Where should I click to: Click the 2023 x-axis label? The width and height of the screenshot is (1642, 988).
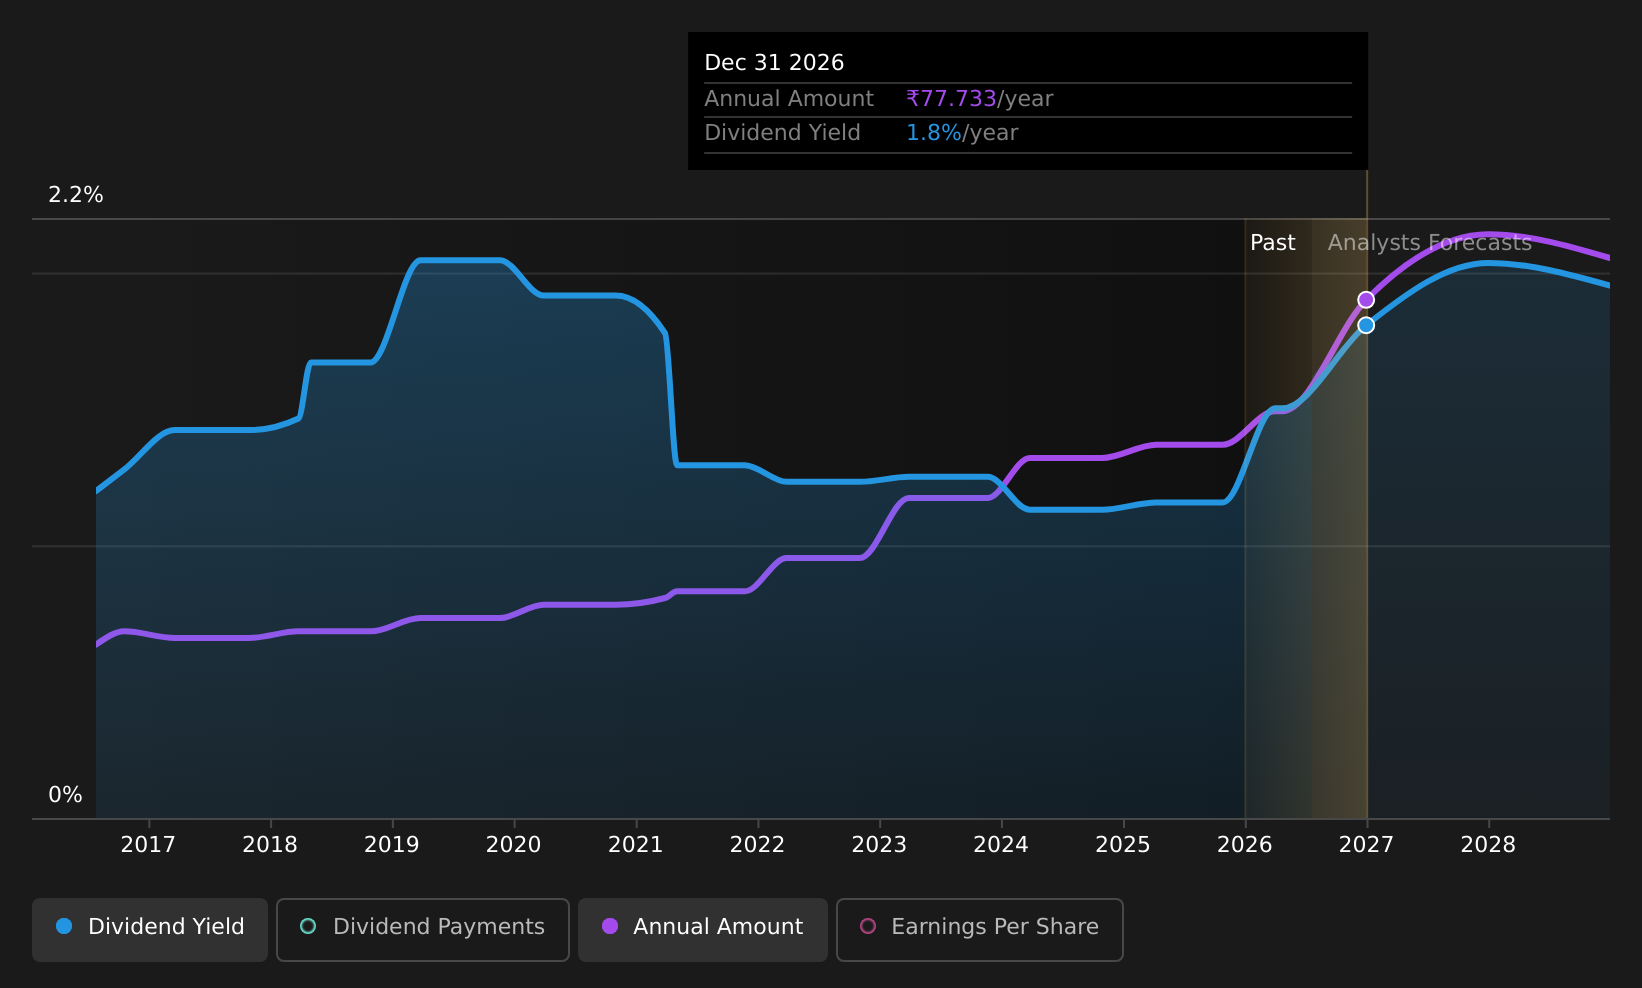[x=879, y=845]
